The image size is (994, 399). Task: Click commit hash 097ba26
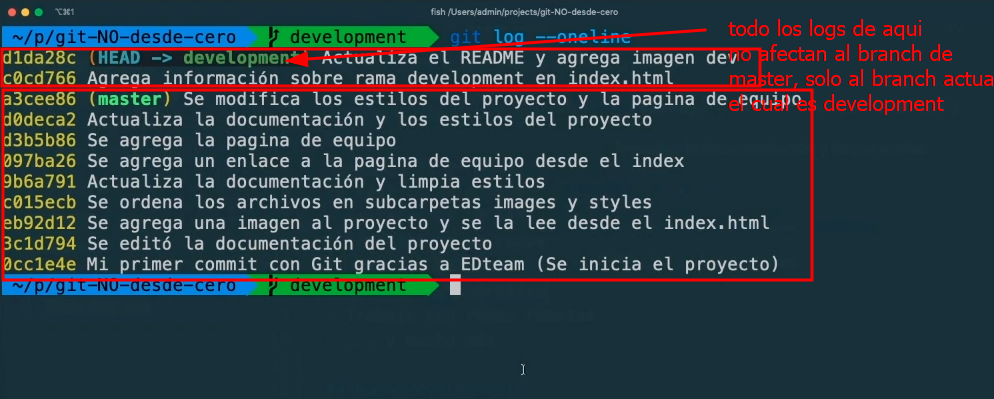pos(39,161)
